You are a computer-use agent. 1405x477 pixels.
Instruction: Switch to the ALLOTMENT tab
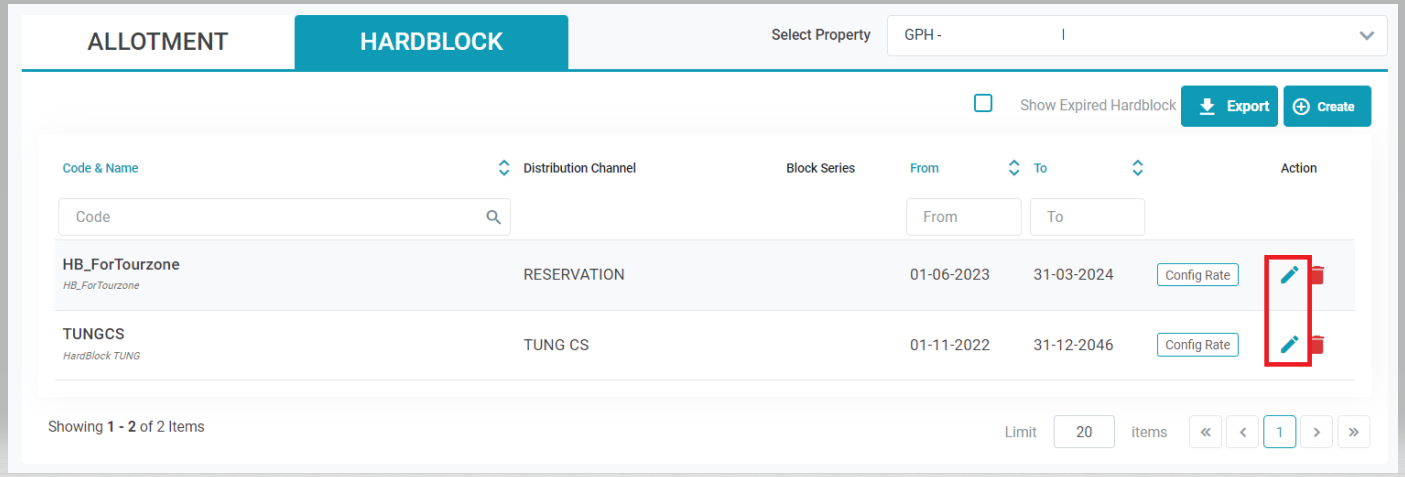pos(158,42)
